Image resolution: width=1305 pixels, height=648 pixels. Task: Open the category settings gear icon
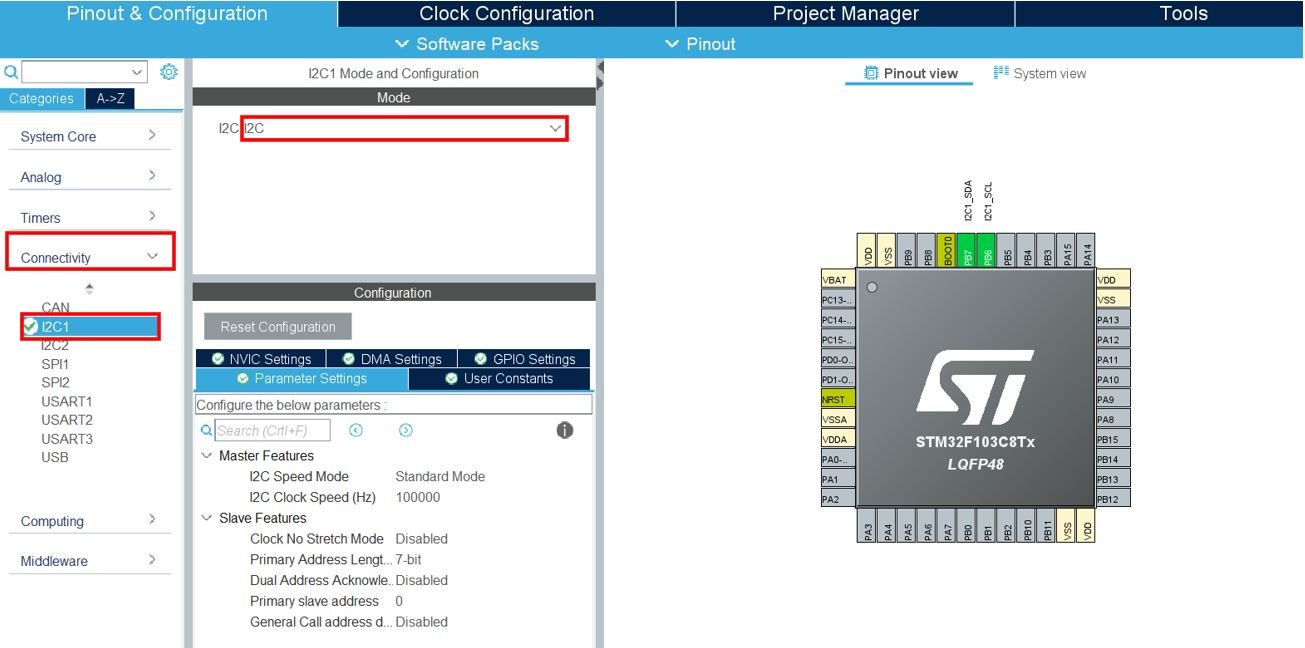pyautogui.click(x=169, y=72)
